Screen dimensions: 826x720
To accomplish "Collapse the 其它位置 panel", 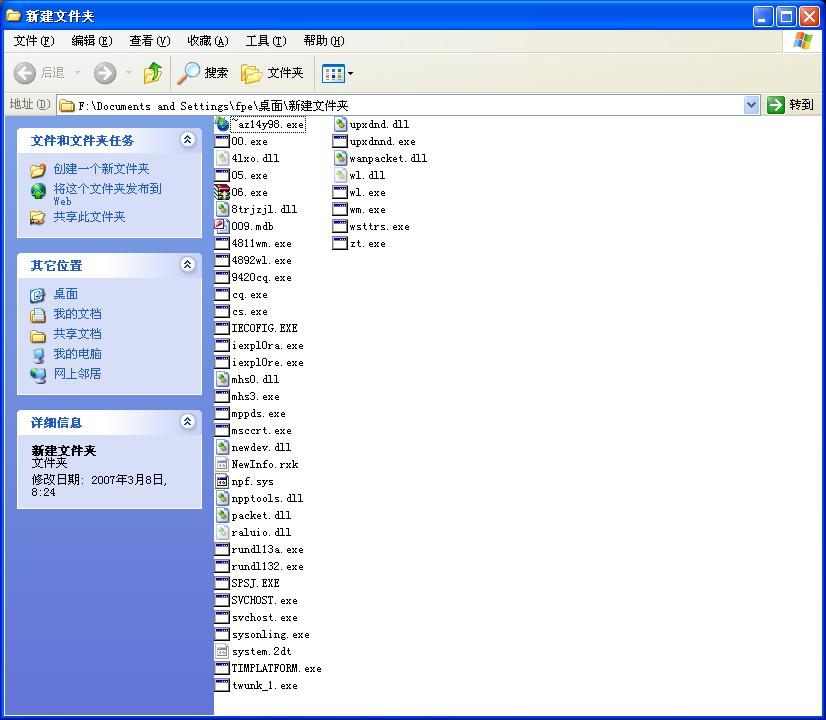I will click(x=188, y=264).
